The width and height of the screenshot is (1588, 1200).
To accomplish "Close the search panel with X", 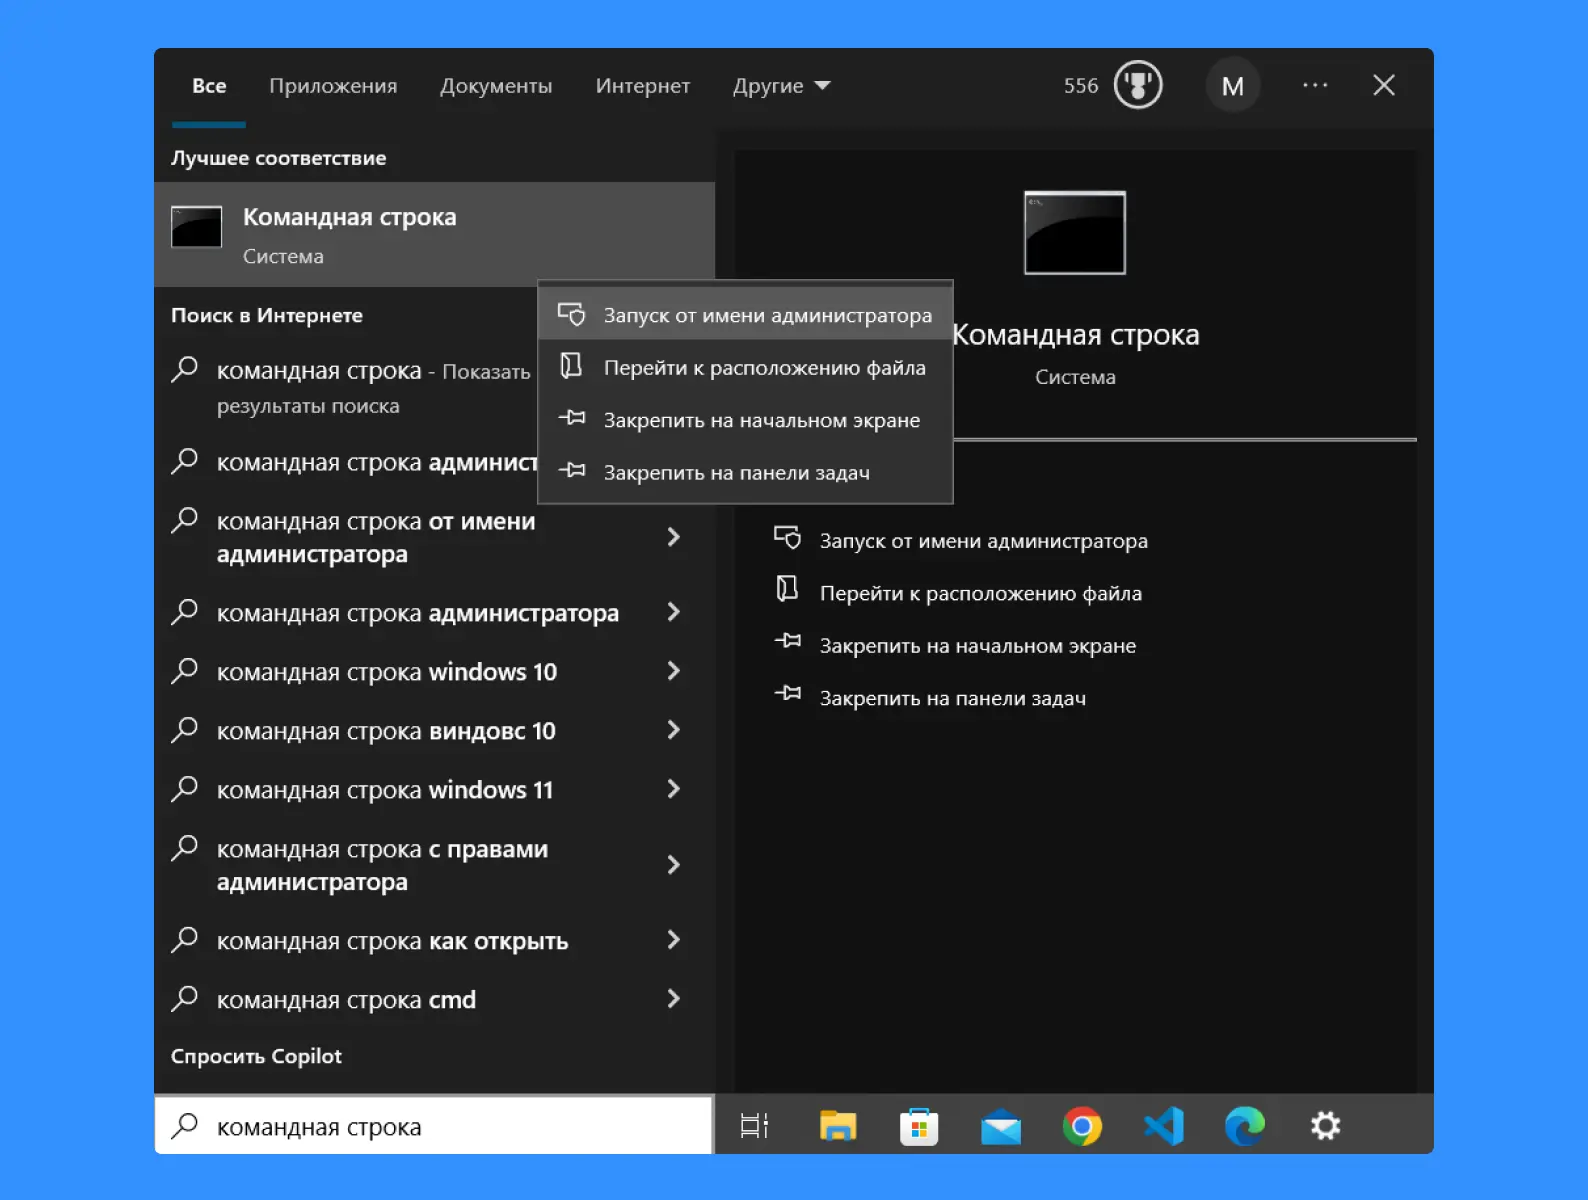I will (x=1384, y=85).
